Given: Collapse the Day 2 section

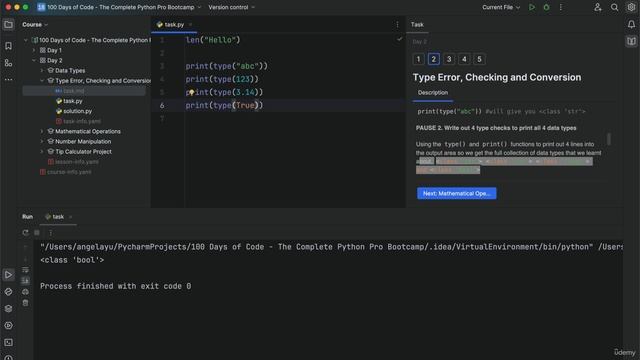Looking at the screenshot, I should (x=34, y=60).
